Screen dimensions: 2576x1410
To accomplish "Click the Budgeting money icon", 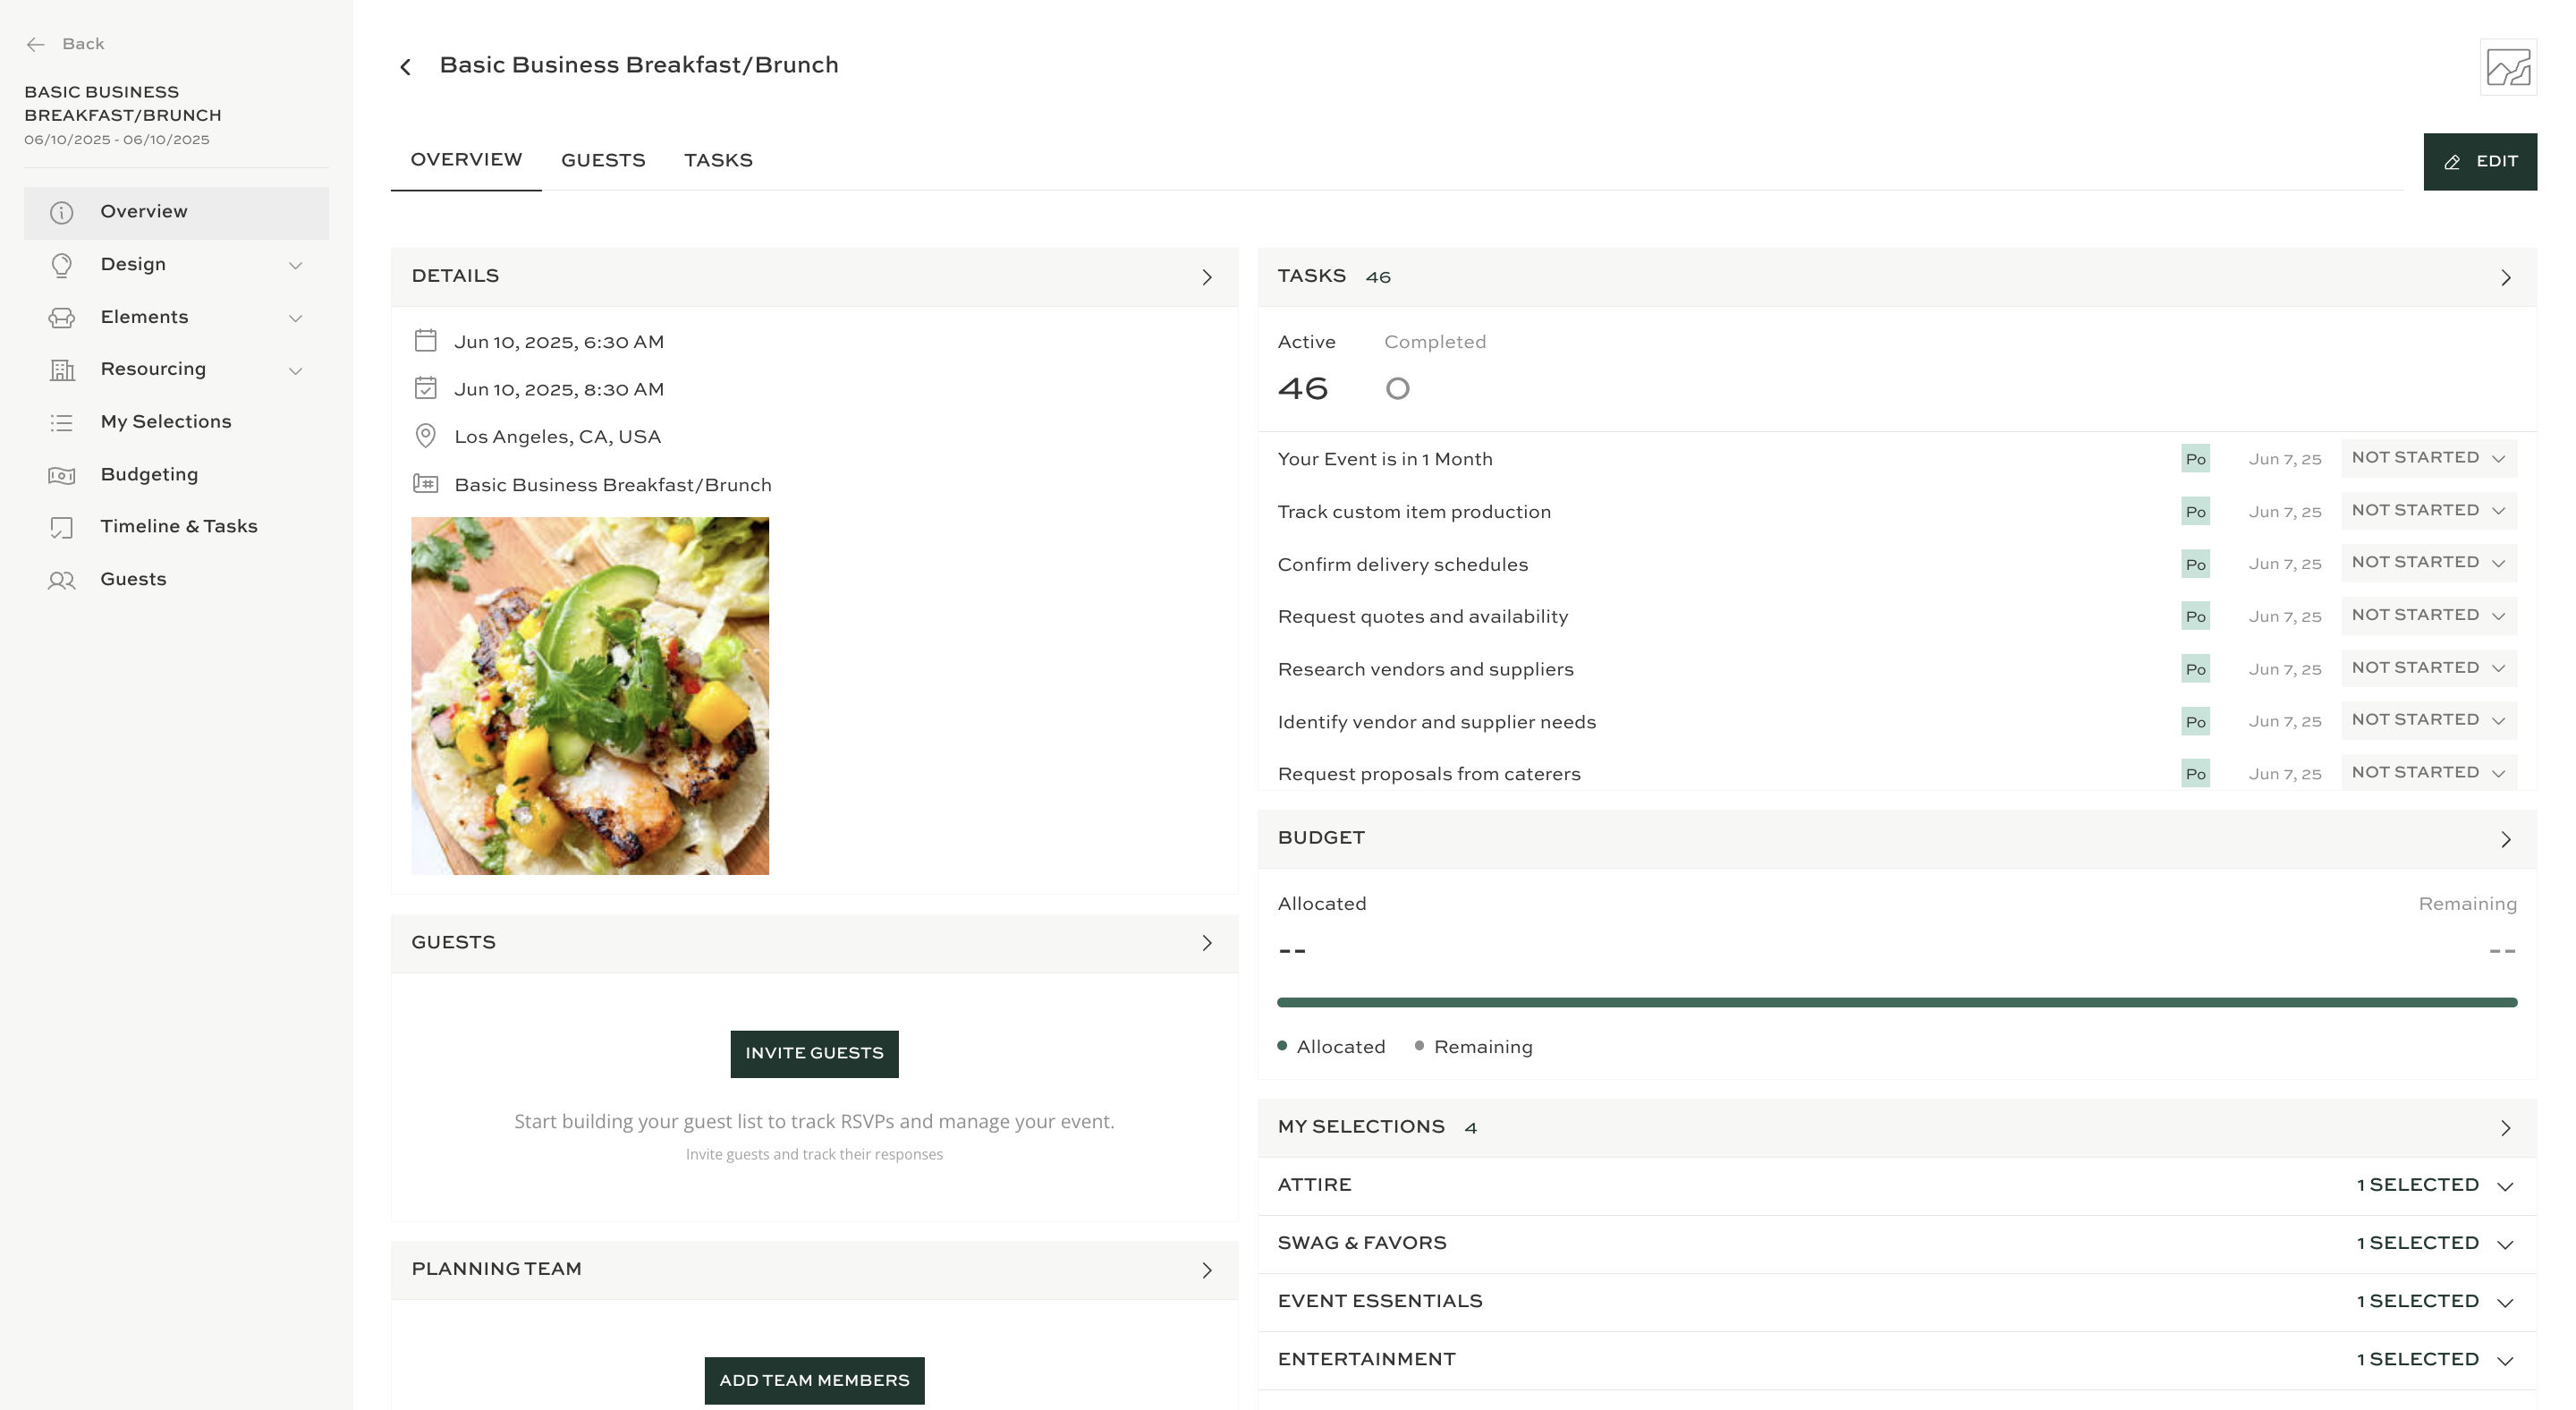I will [62, 476].
